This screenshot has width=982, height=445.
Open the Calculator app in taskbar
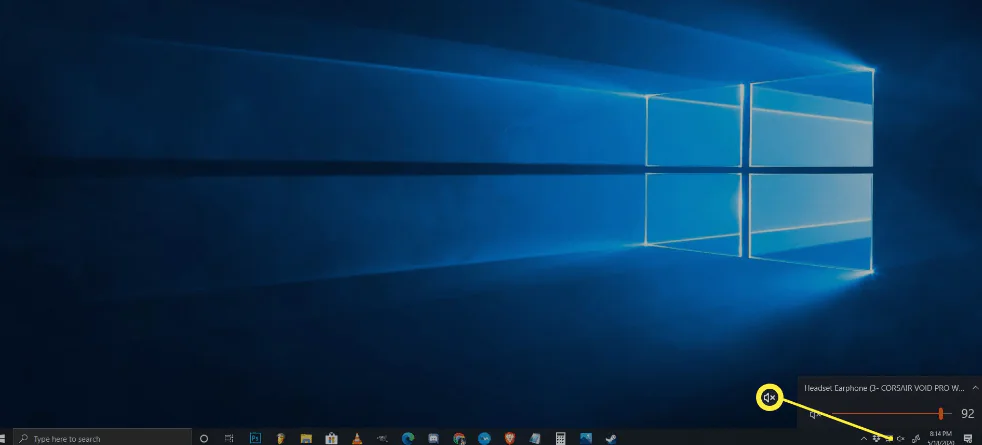tap(561, 438)
